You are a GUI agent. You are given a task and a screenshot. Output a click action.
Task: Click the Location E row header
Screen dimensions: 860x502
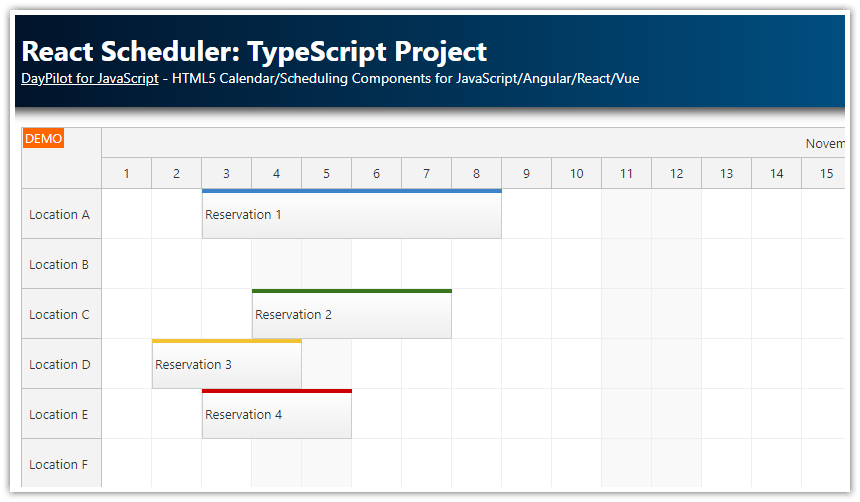click(61, 414)
